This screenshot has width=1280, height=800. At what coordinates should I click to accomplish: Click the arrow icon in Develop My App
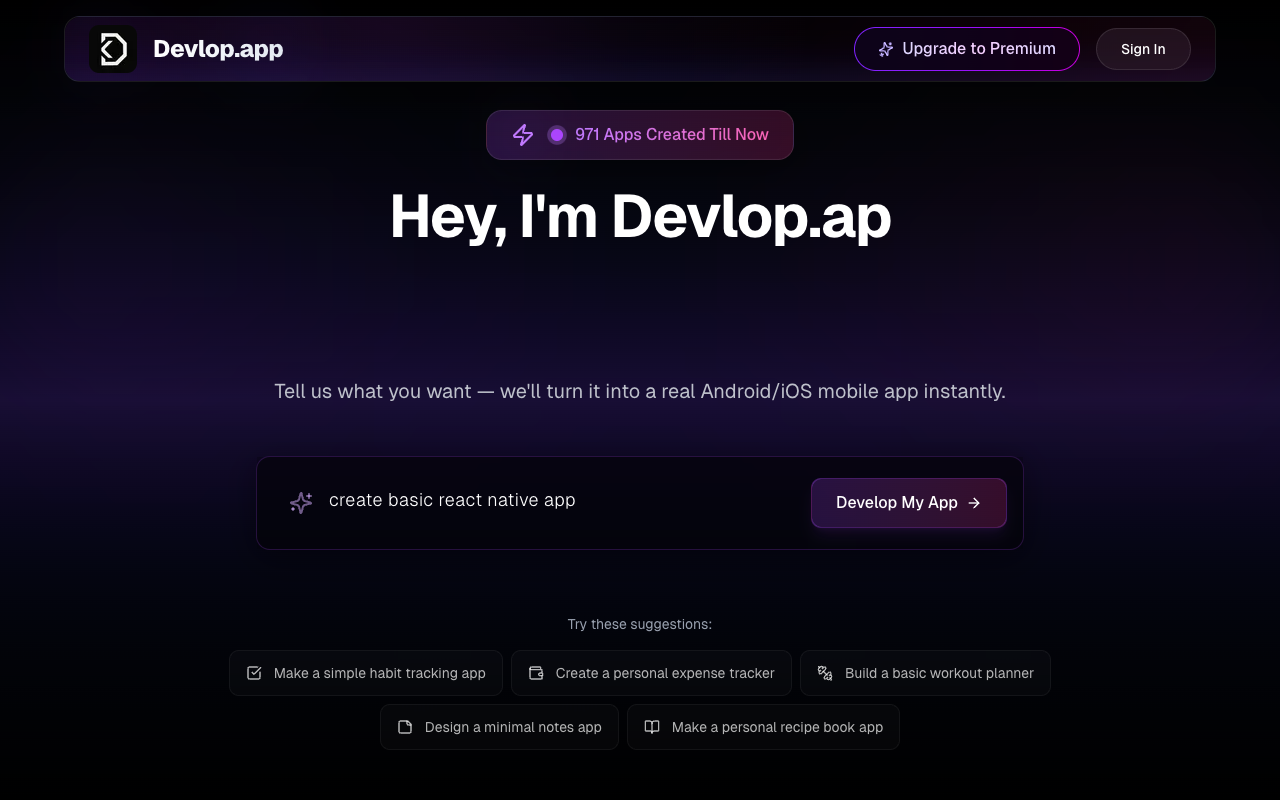(x=975, y=503)
